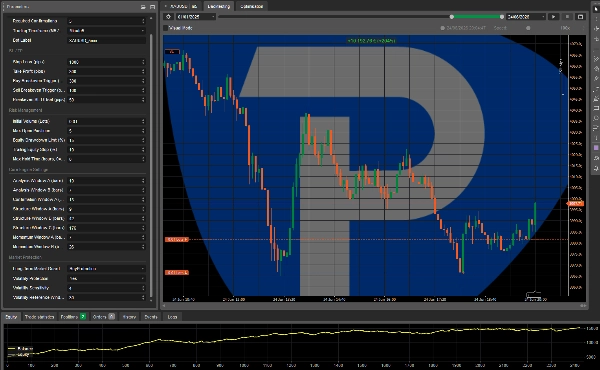Image resolution: width=600 pixels, height=370 pixels.
Task: Click the green profit label atop the chart
Action: pyautogui.click(x=371, y=40)
